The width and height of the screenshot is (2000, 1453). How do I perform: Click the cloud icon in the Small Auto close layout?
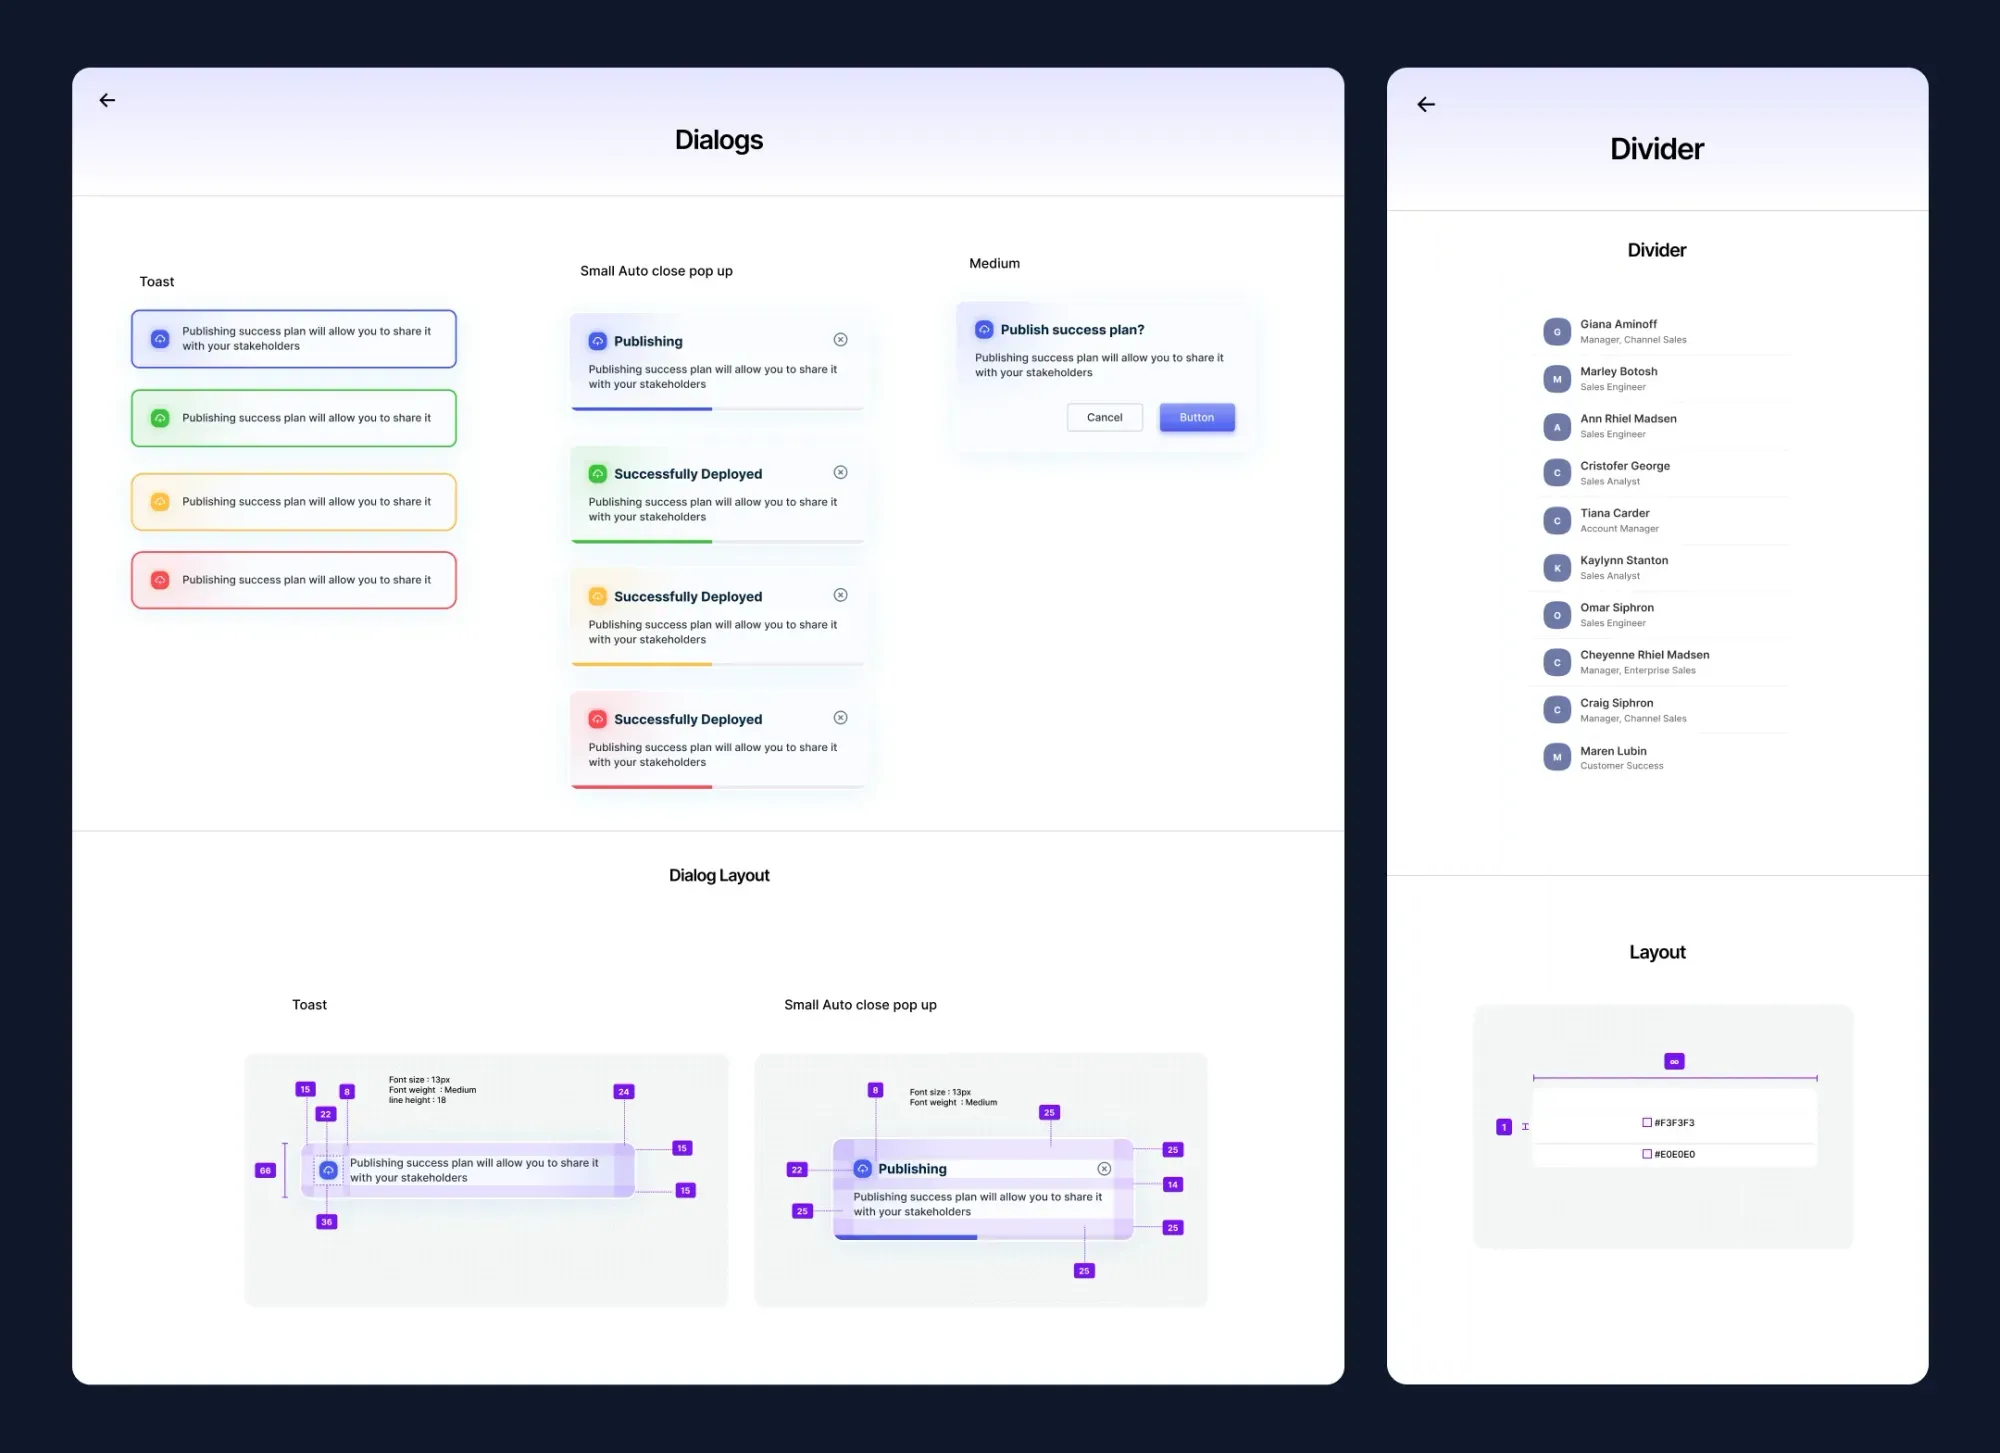(861, 1168)
